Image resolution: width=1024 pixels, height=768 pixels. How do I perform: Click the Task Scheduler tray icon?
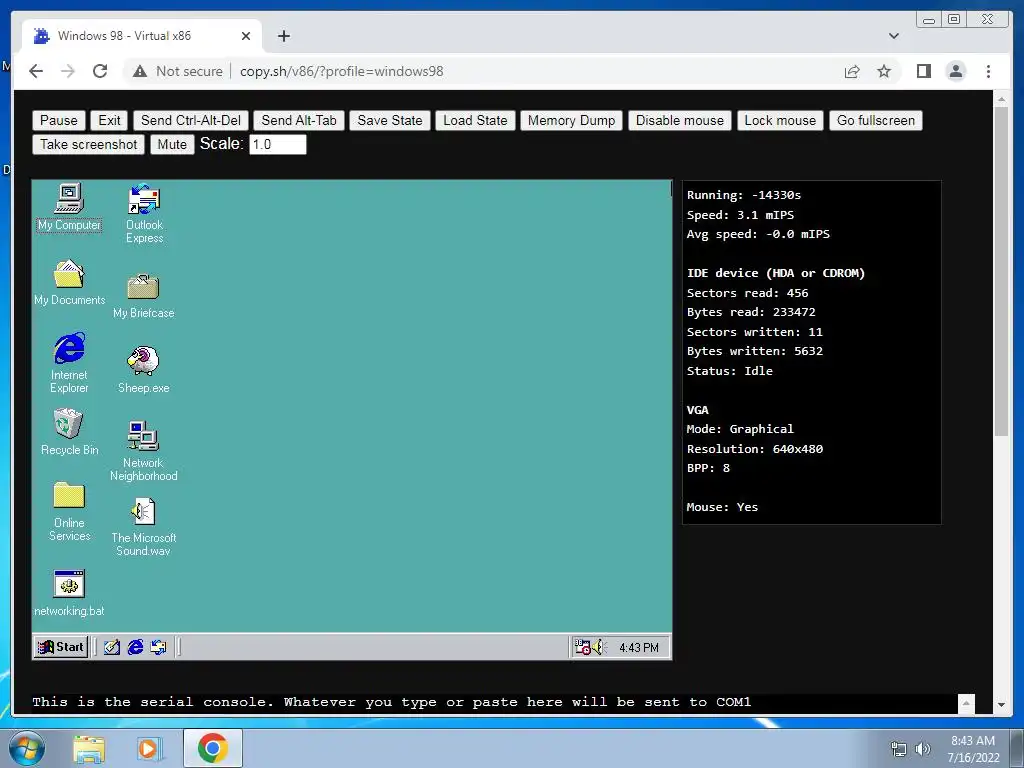click(582, 647)
